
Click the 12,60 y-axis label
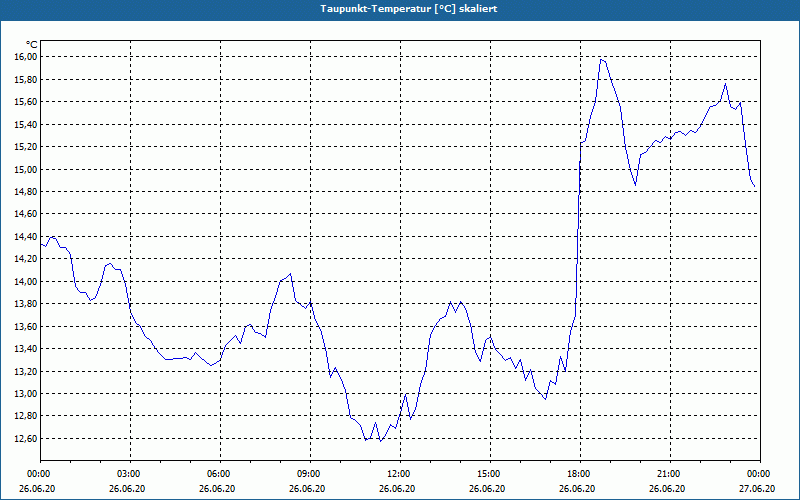click(26, 439)
